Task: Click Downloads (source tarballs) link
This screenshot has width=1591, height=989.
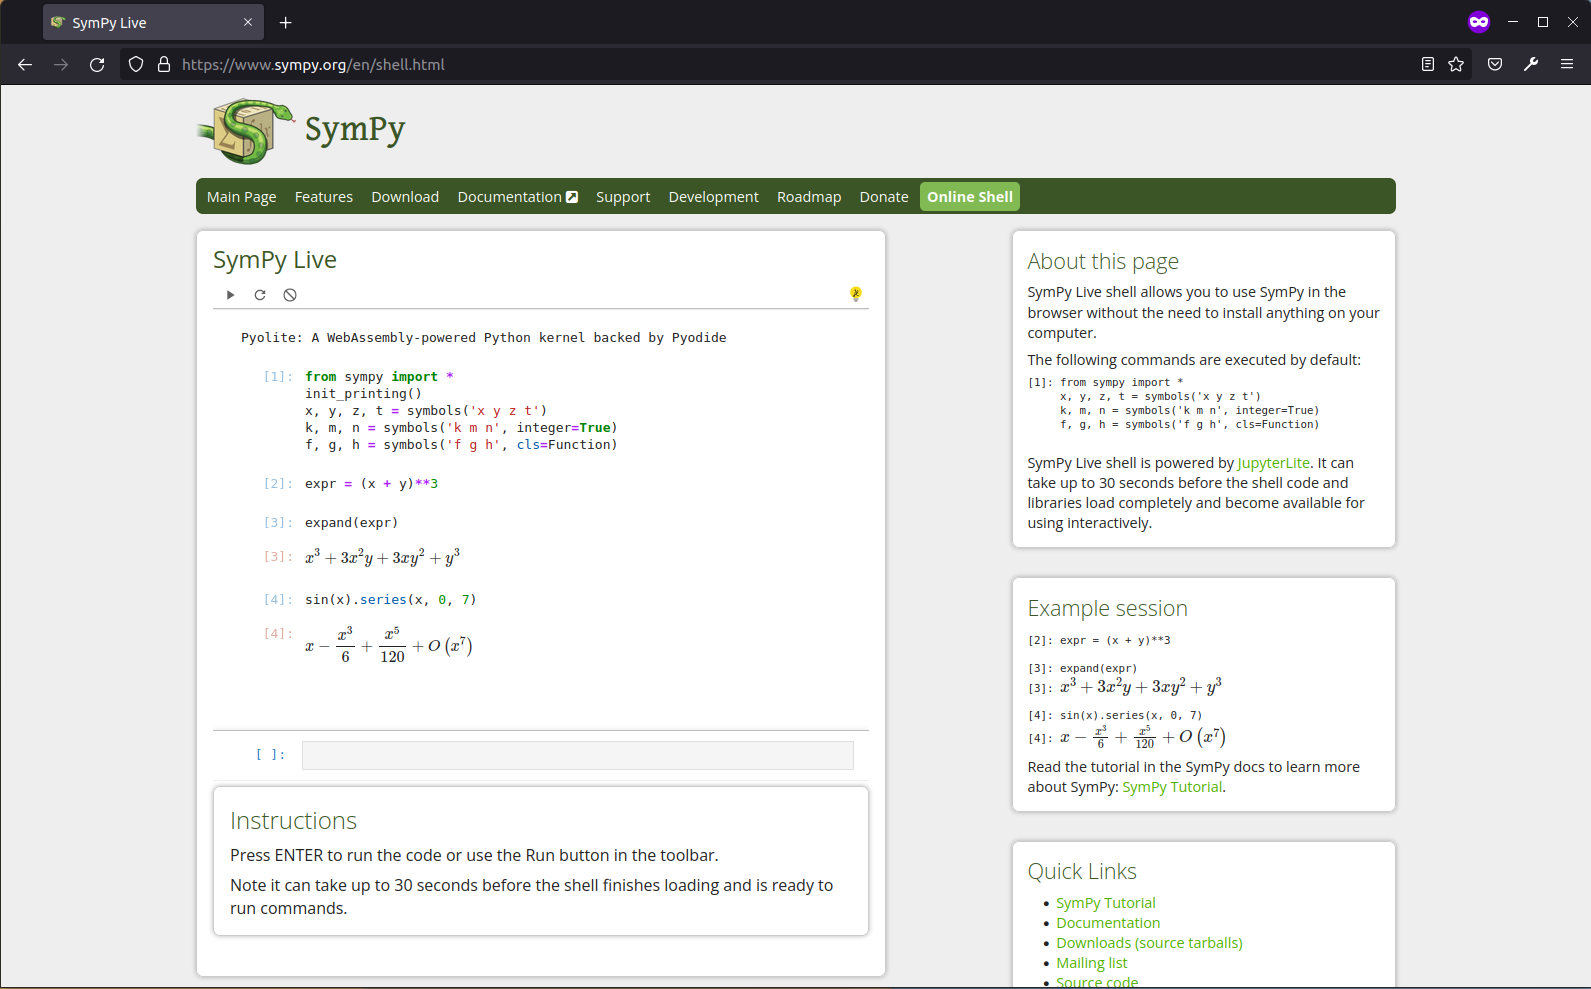Action: (1149, 943)
